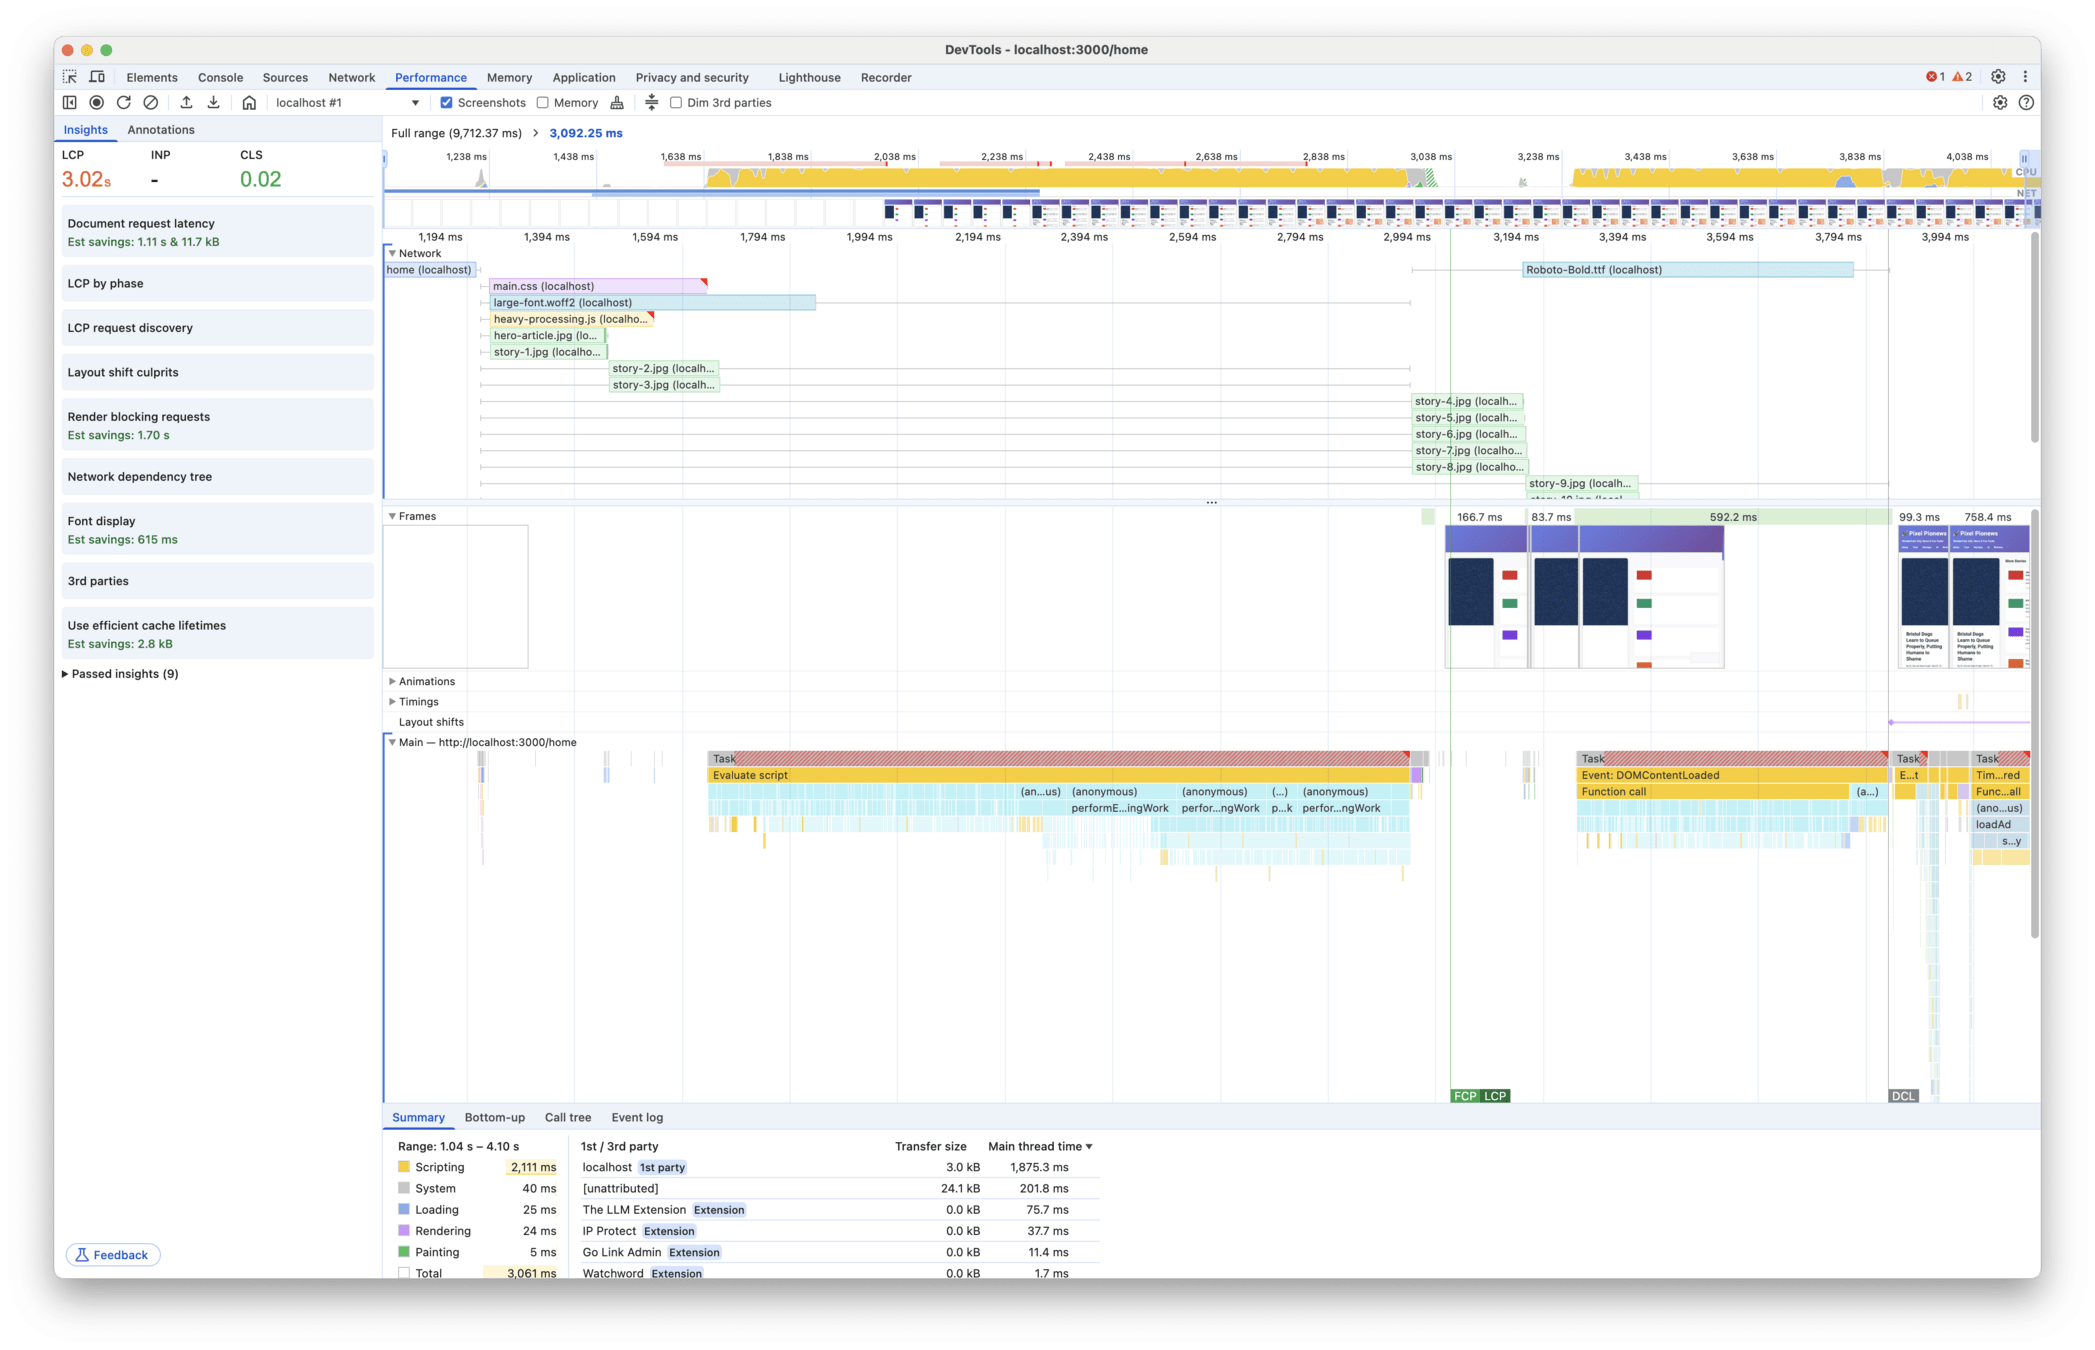Toggle the device toolbar icon
Viewport: 2095px width, 1350px height.
[97, 77]
